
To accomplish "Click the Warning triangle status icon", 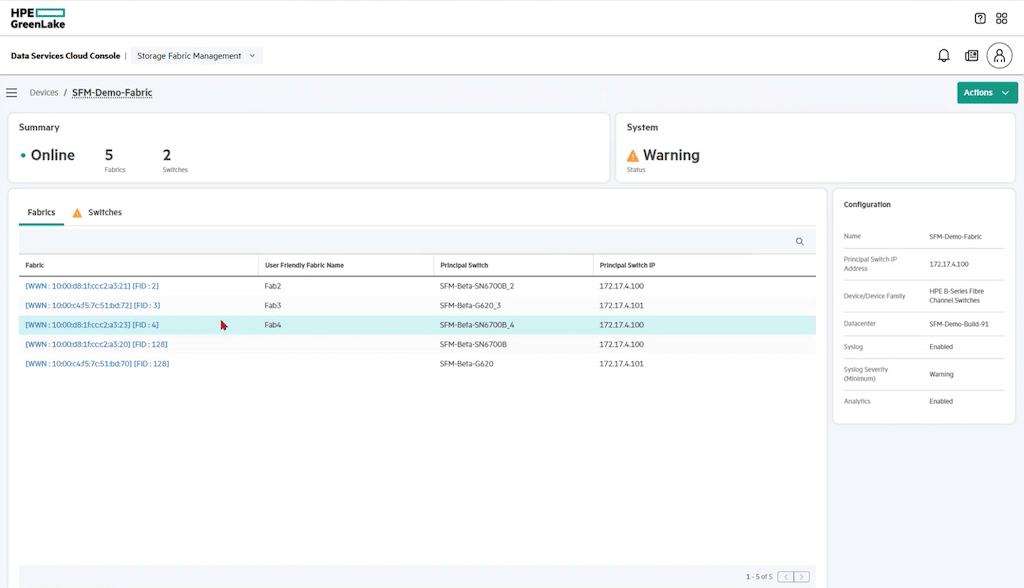I will coord(633,155).
